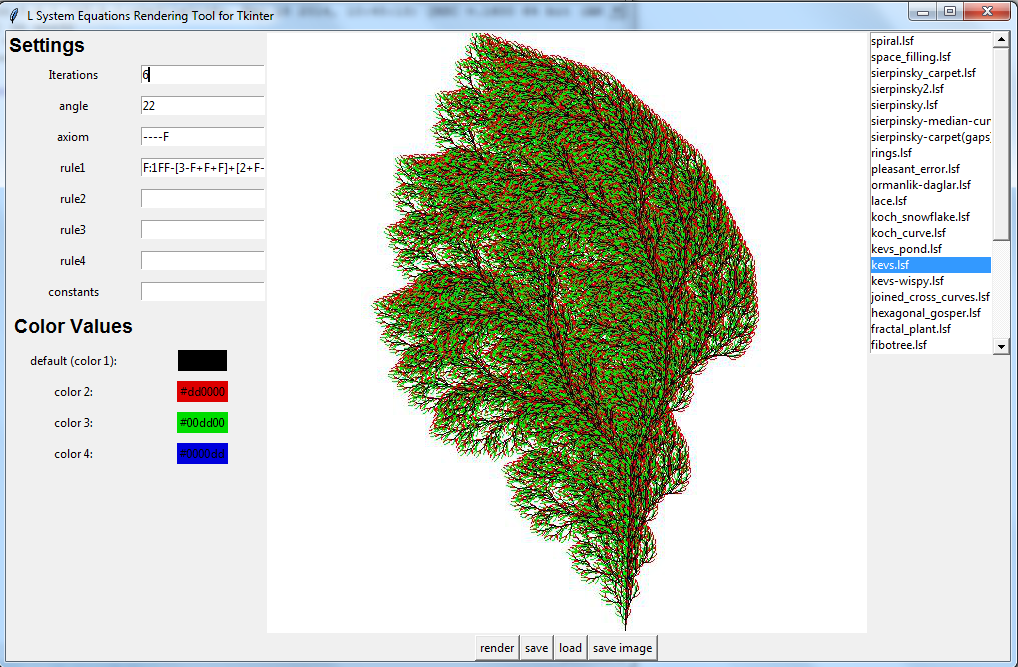Click the file list scroll up arrow
Image resolution: width=1018 pixels, height=667 pixels.
click(x=1001, y=40)
